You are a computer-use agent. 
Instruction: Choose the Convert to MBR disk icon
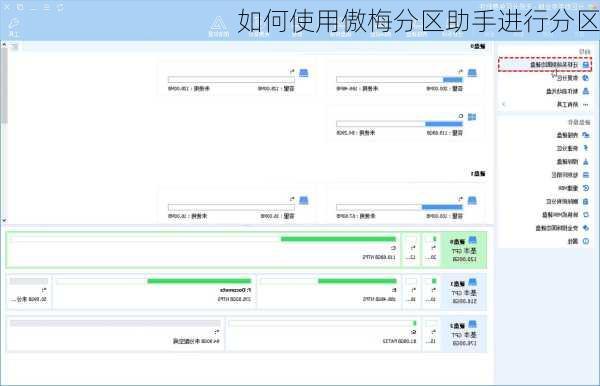(585, 215)
